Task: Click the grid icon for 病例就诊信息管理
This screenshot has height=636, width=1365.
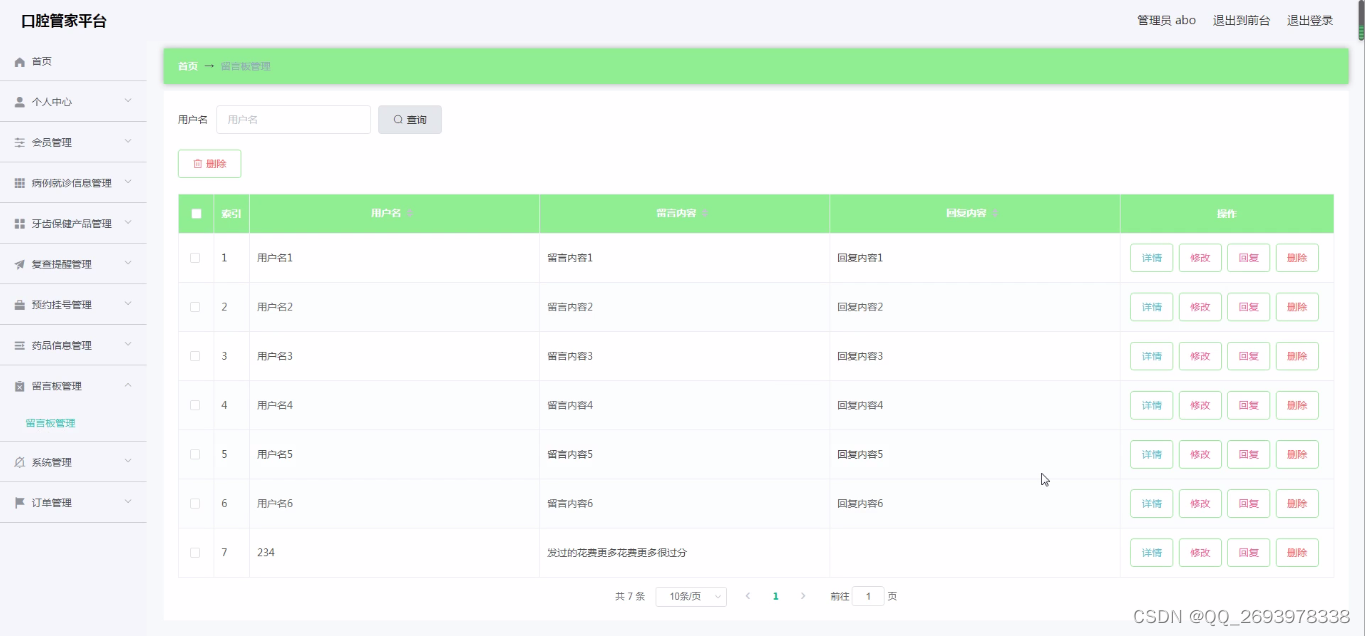Action: (x=20, y=183)
